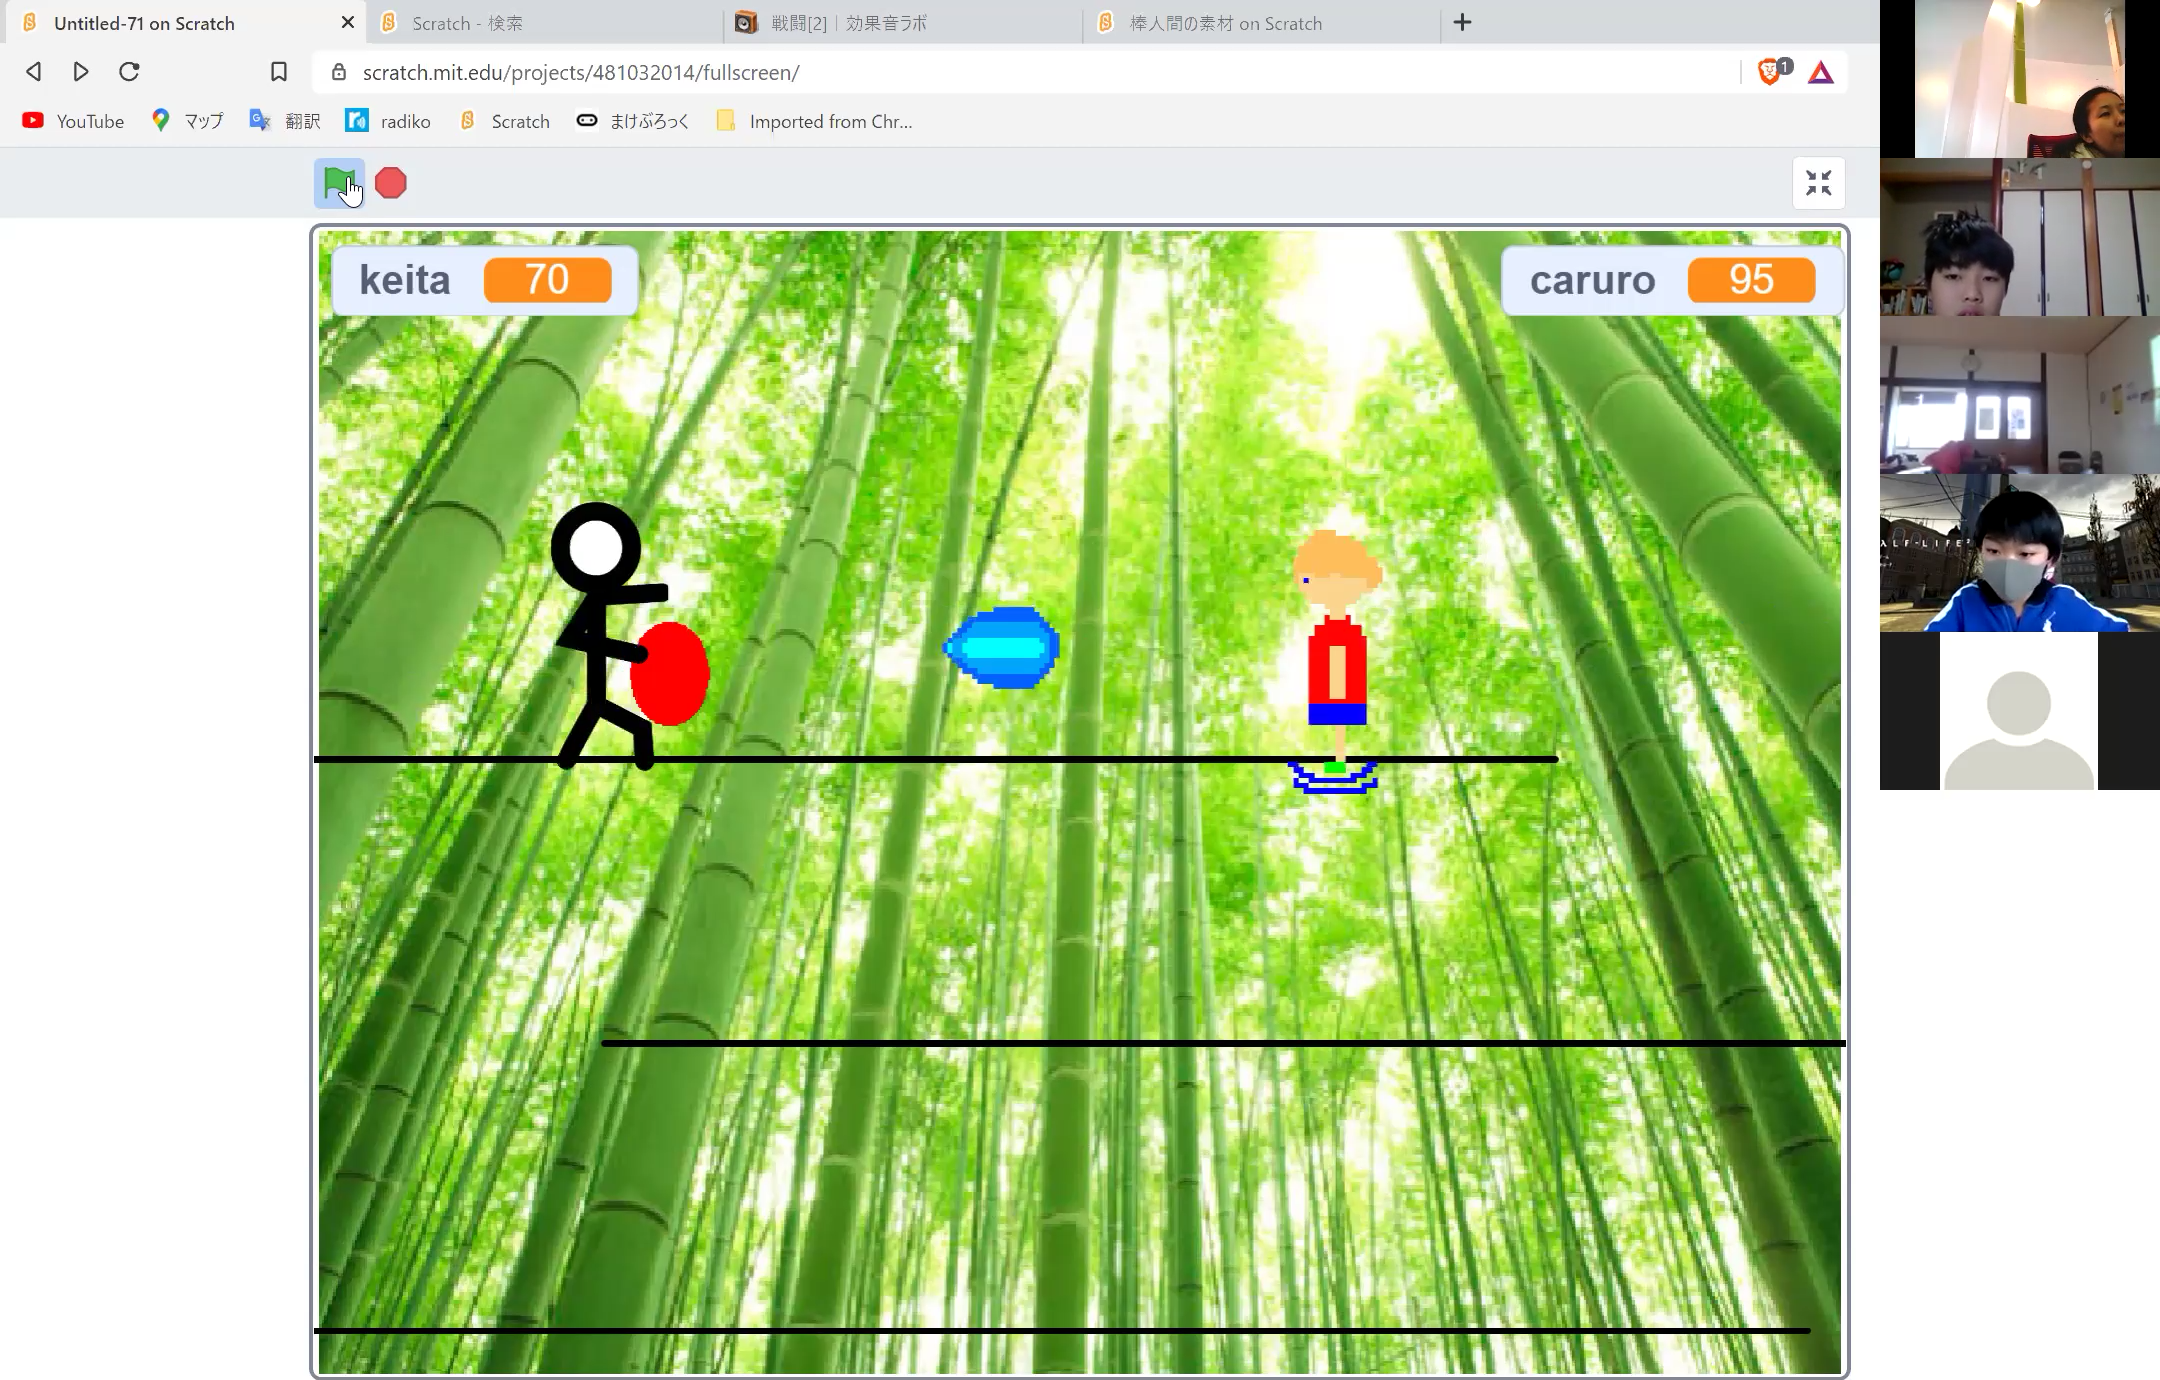Click the まけぷろく bookmark link
2160x1380 pixels.
[x=649, y=121]
